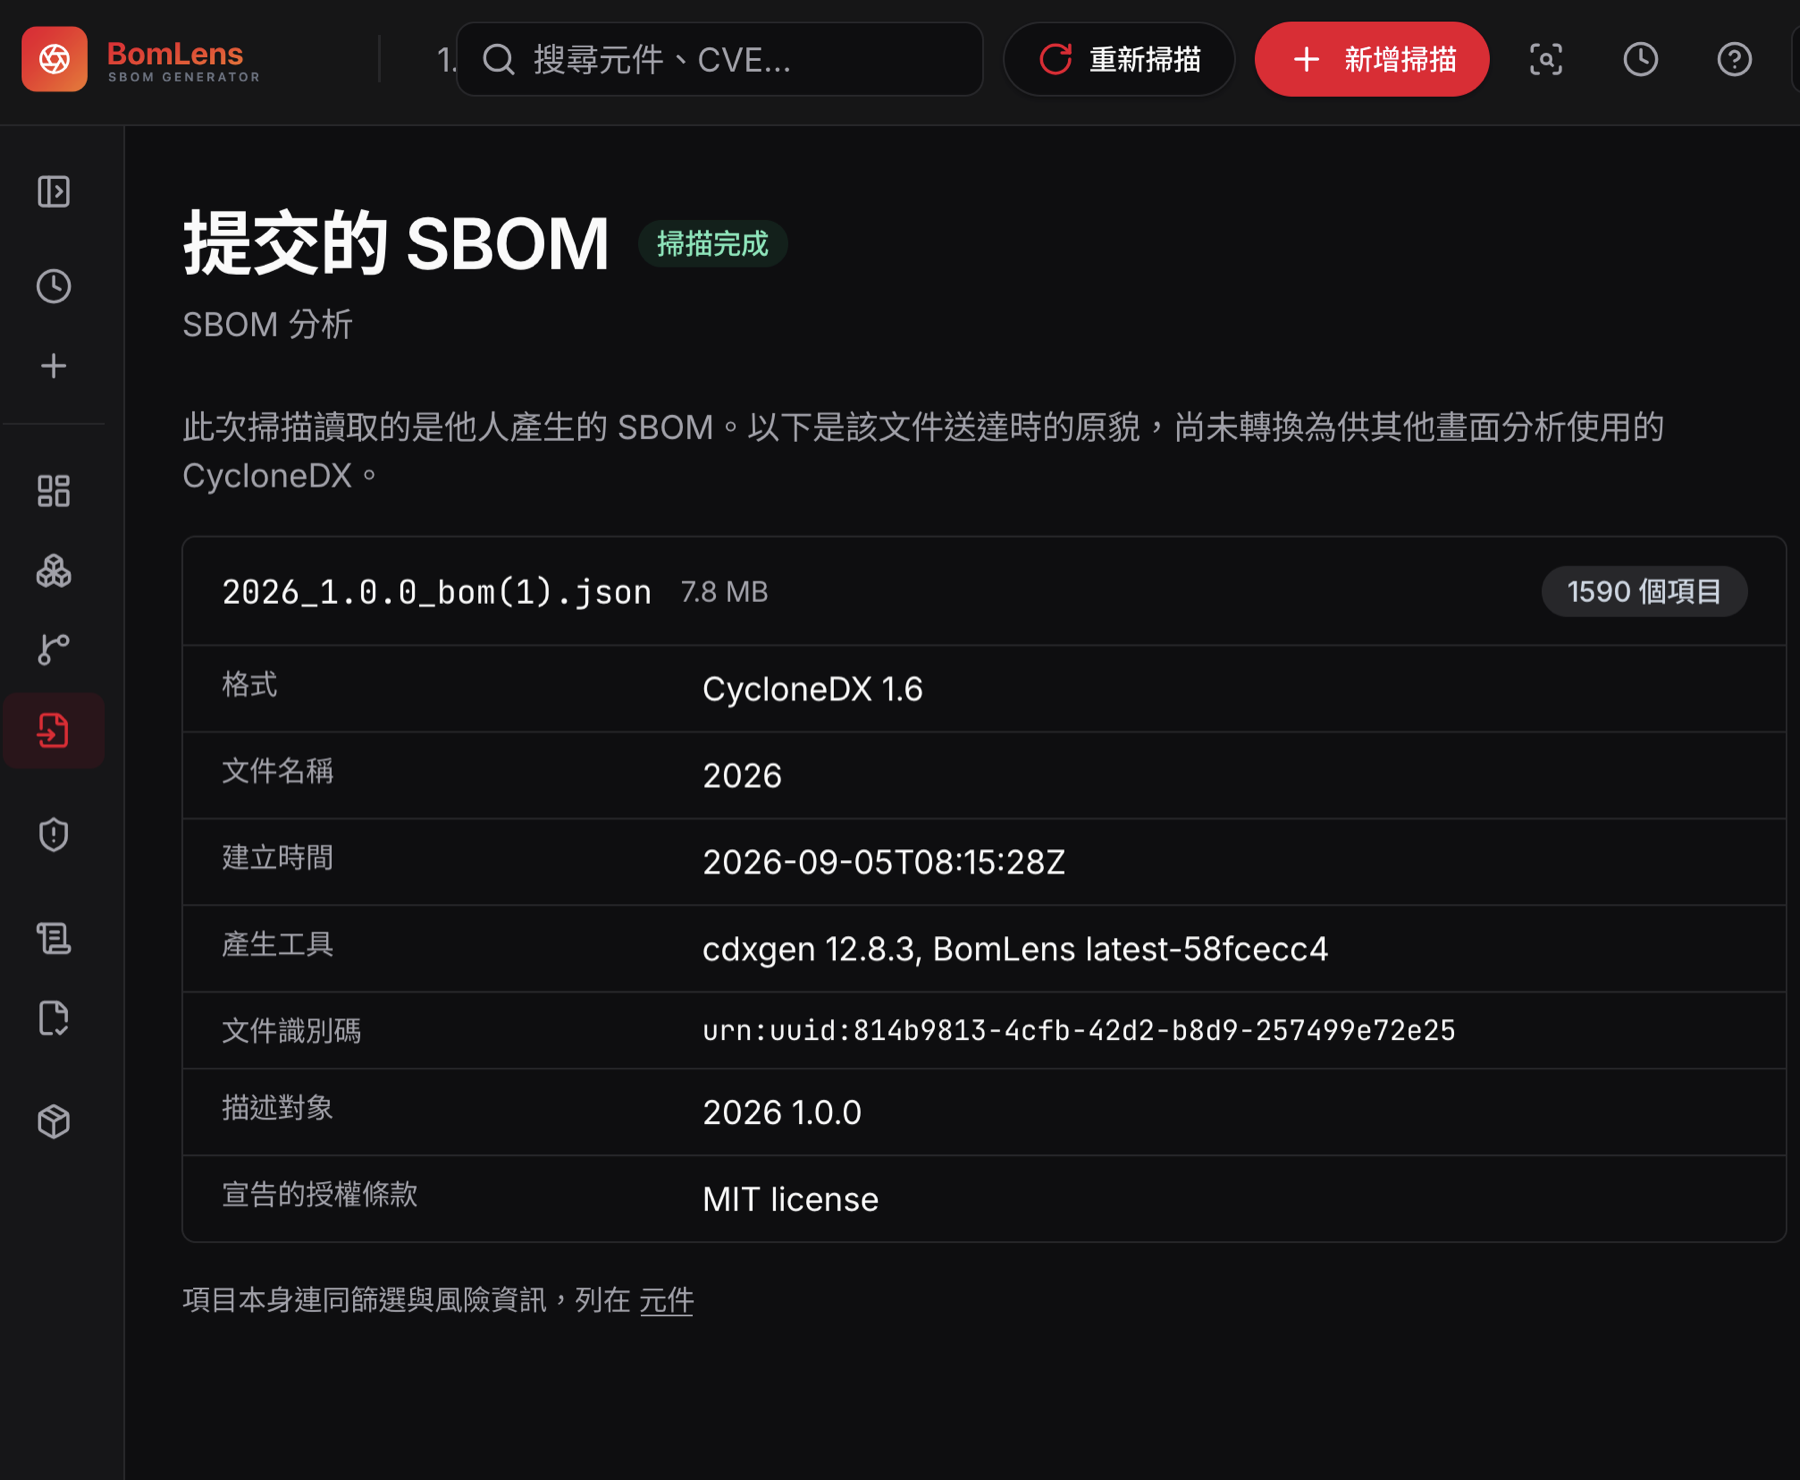Viewport: 1800px width, 1480px height.
Task: Open scan history clock in sidebar
Action: coord(54,286)
